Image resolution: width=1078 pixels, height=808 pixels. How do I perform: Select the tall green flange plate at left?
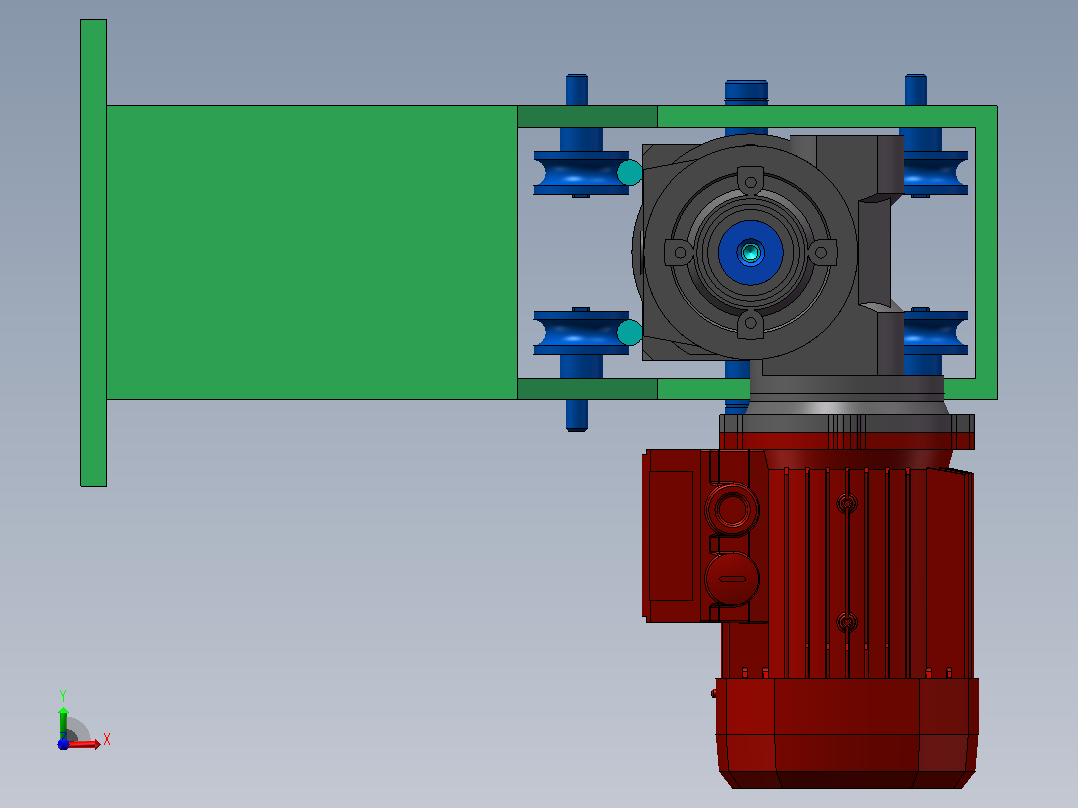[x=94, y=253]
